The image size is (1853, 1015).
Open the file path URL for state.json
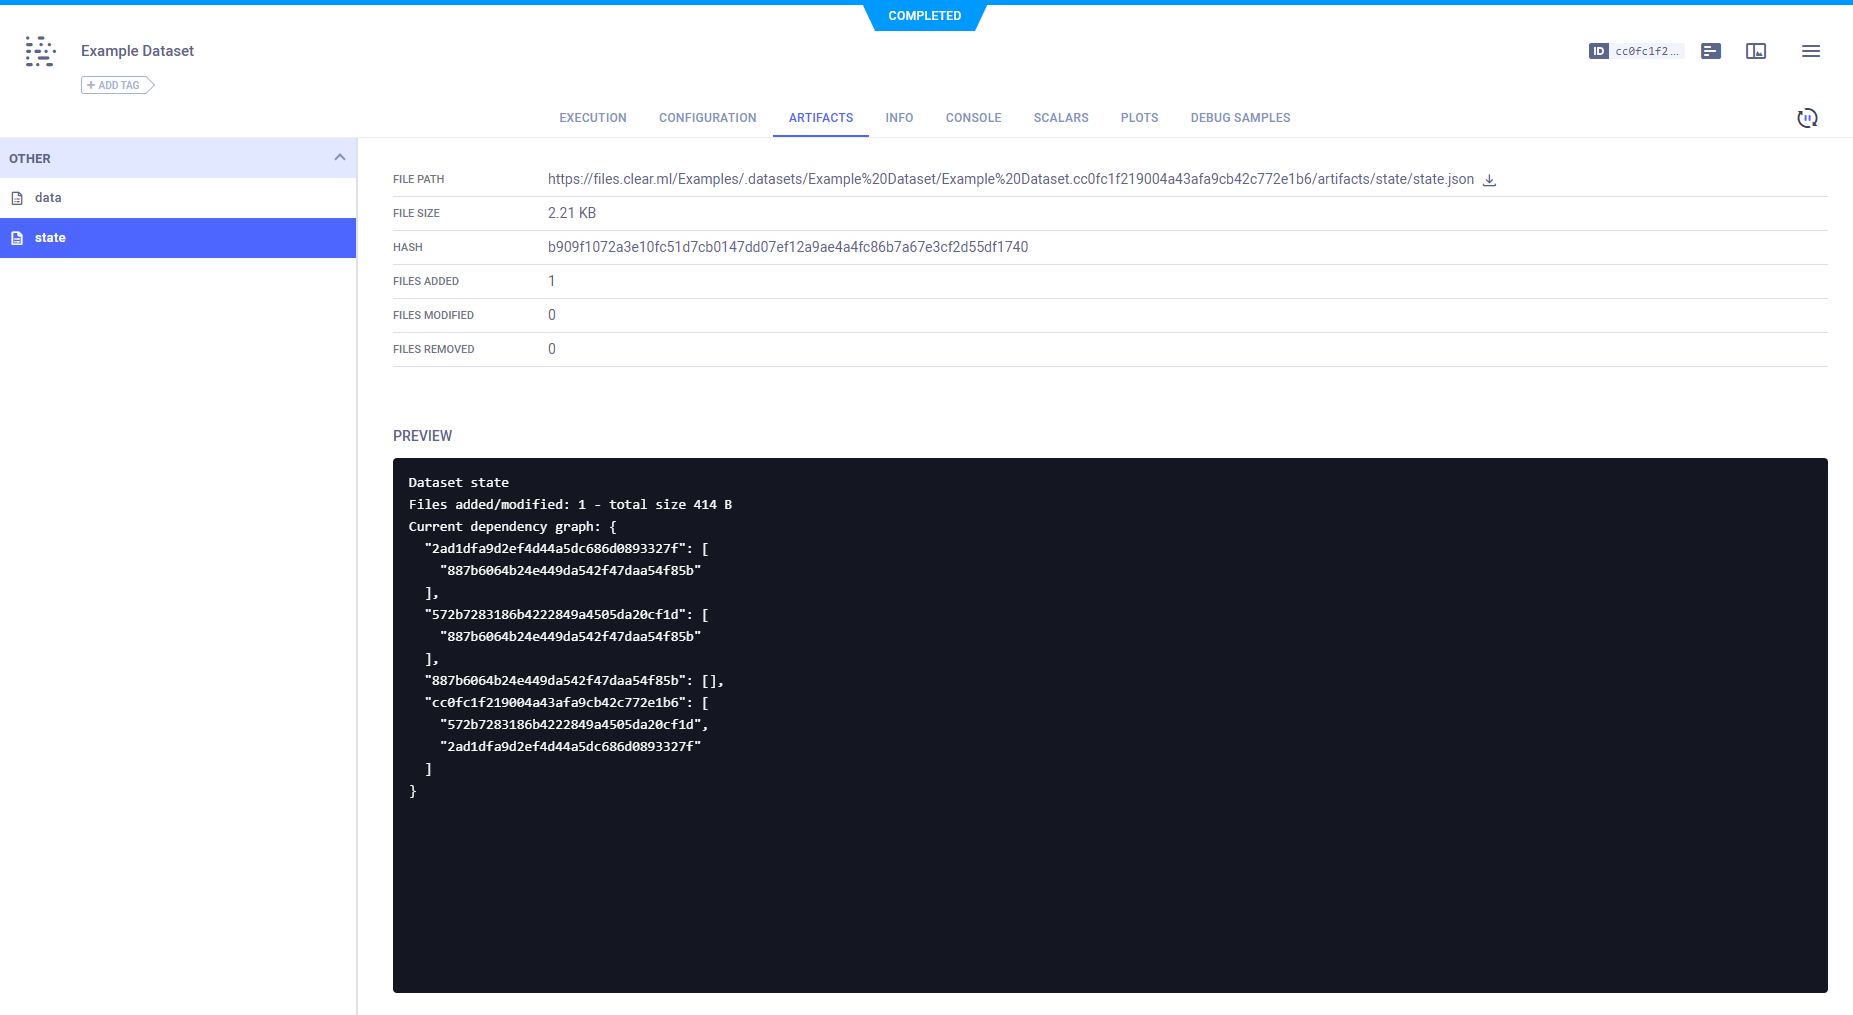click(1010, 179)
